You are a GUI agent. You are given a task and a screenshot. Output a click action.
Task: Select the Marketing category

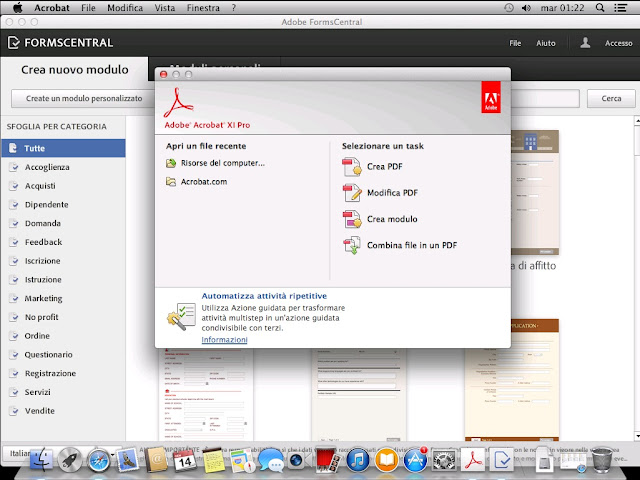(63, 298)
